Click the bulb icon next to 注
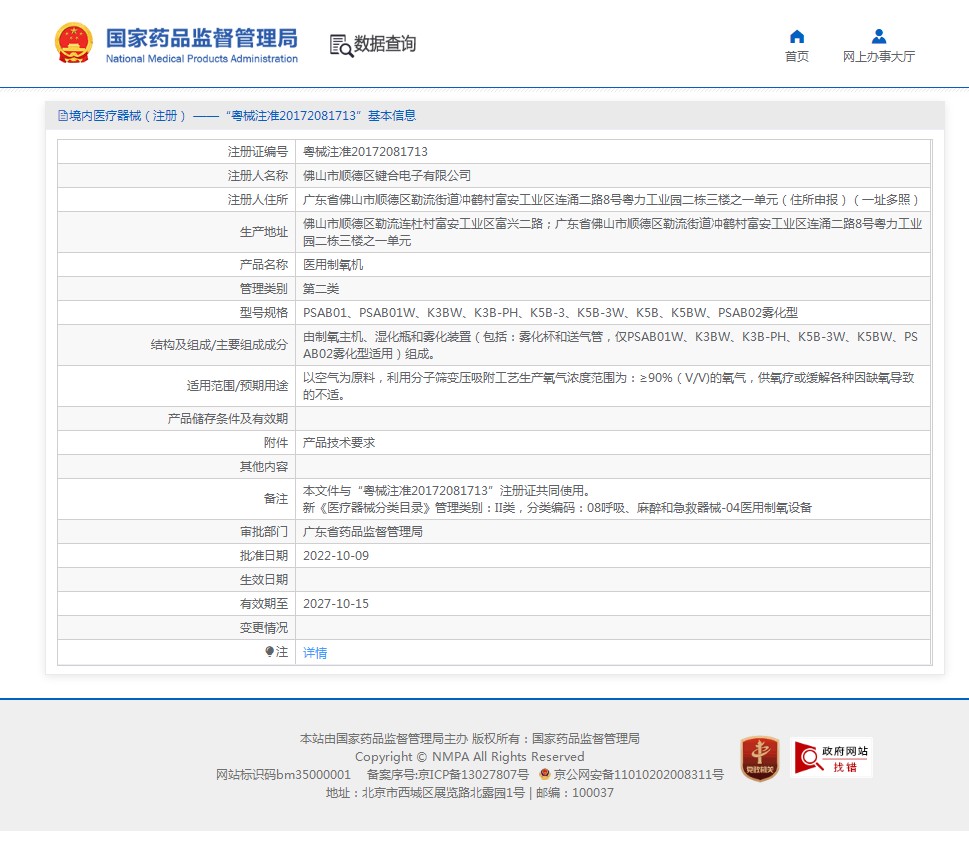Screen dimensions: 969x850 click(269, 651)
